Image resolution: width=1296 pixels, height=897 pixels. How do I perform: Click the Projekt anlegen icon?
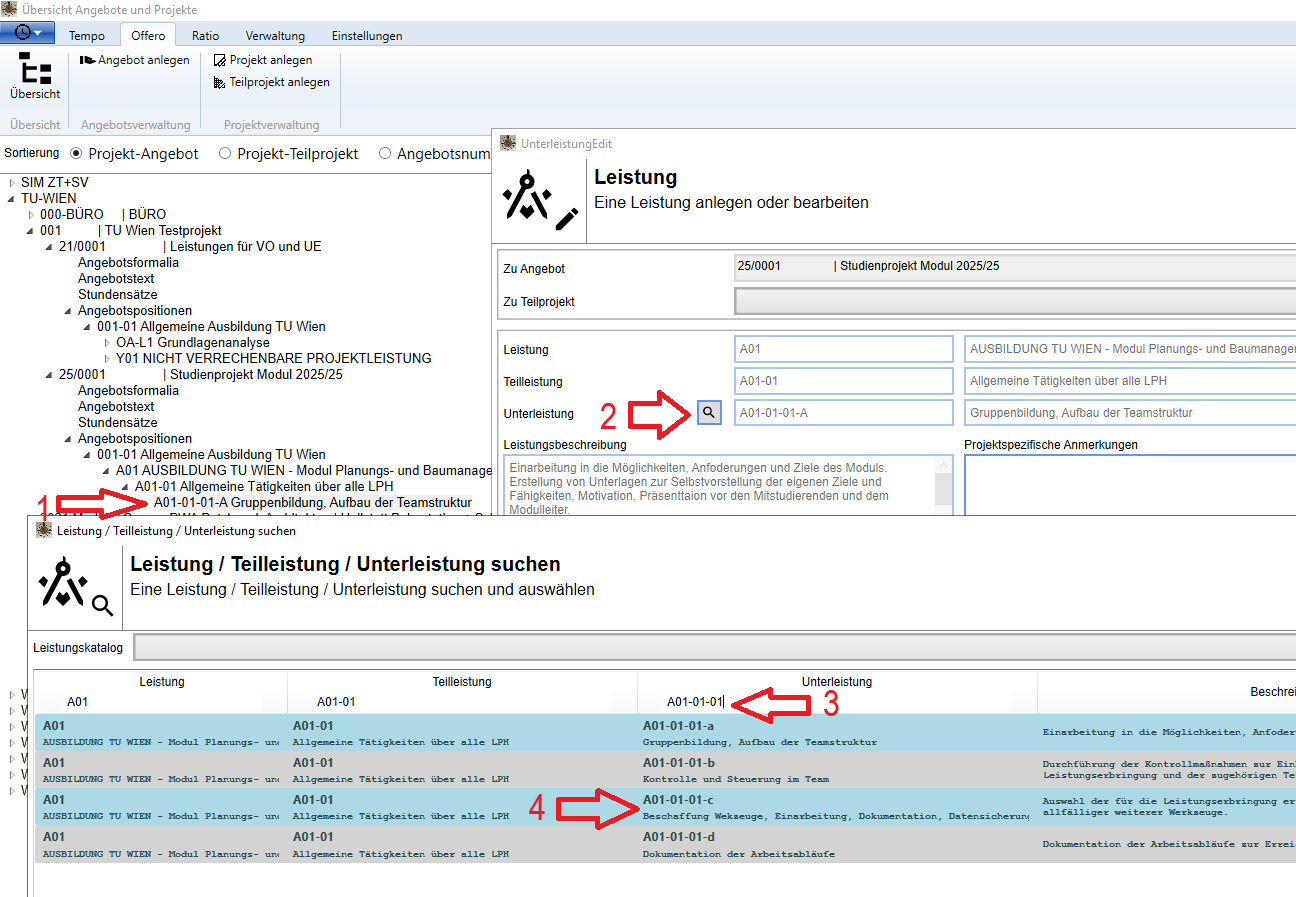pyautogui.click(x=219, y=60)
